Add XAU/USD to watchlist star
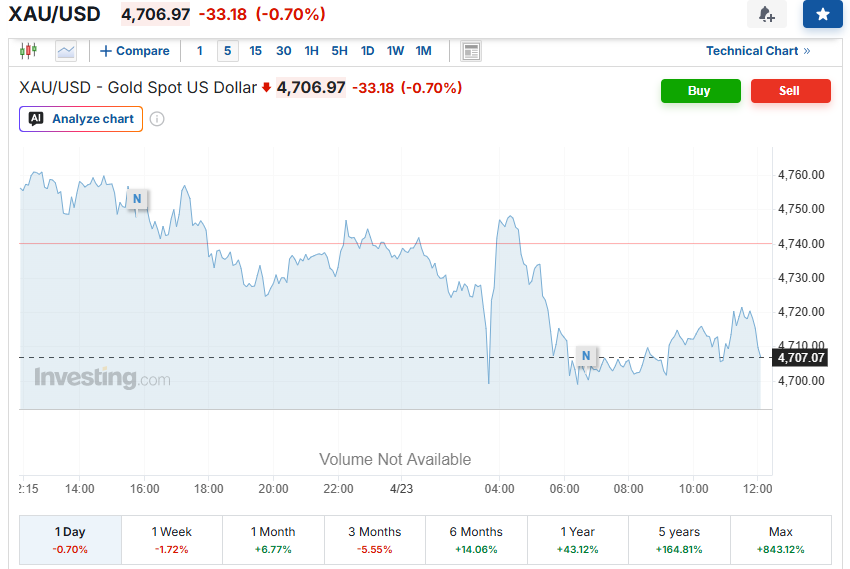 (822, 14)
